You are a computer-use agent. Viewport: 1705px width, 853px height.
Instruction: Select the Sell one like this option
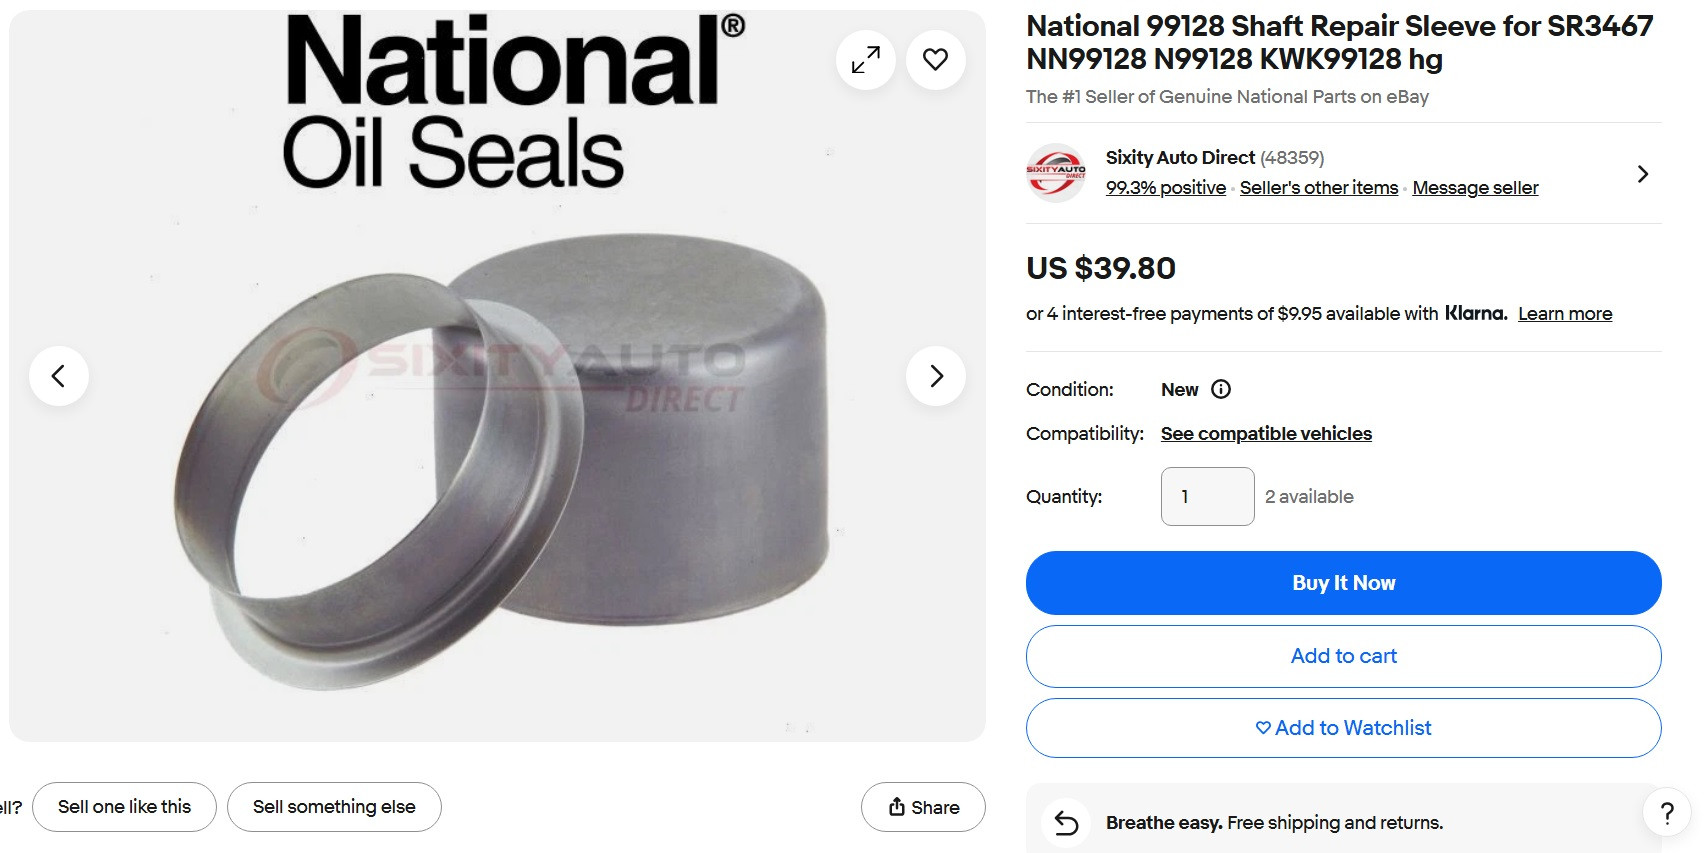pyautogui.click(x=124, y=806)
